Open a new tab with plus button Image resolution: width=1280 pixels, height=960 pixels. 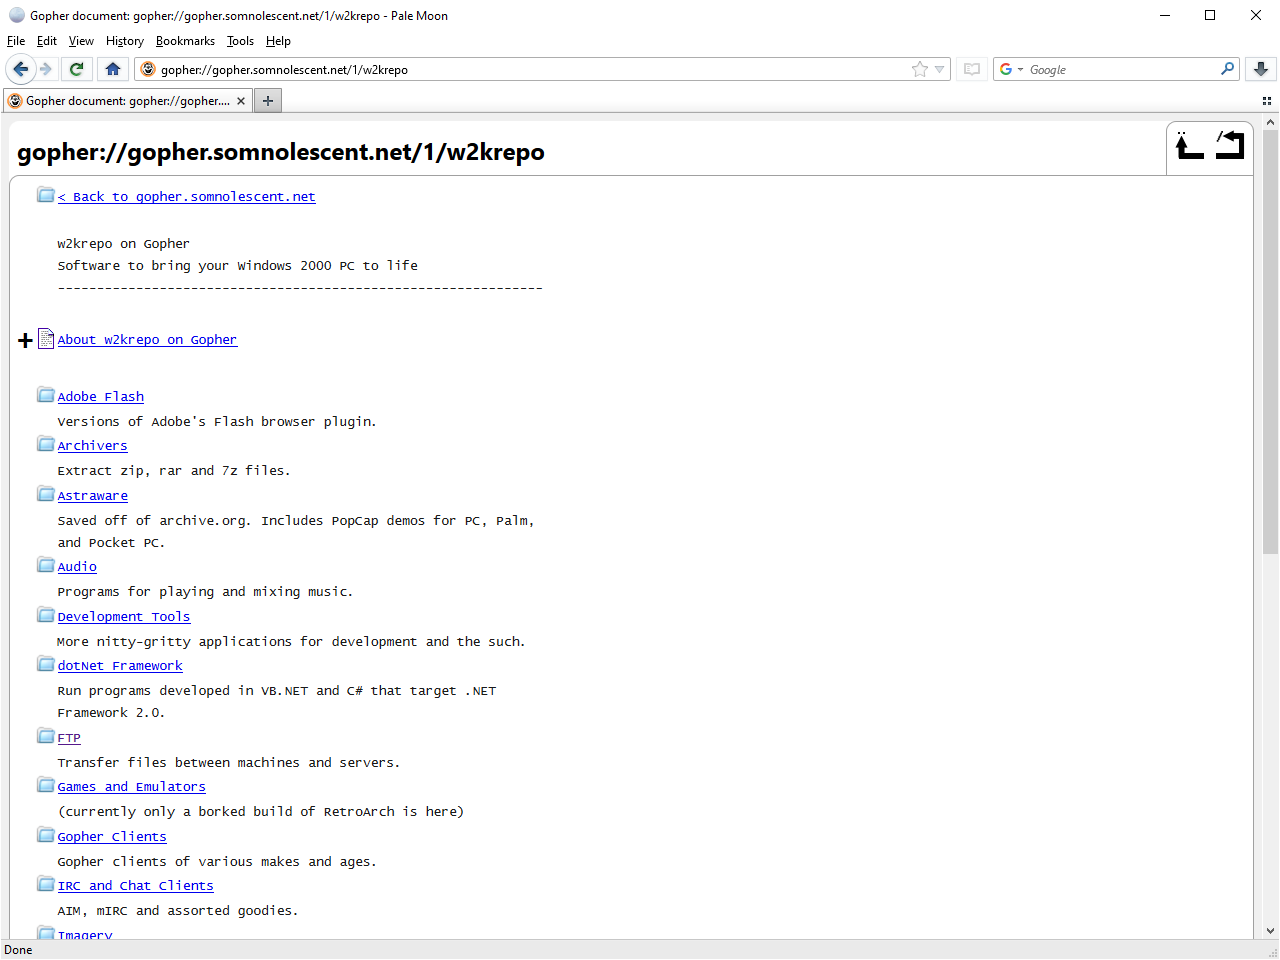point(268,100)
